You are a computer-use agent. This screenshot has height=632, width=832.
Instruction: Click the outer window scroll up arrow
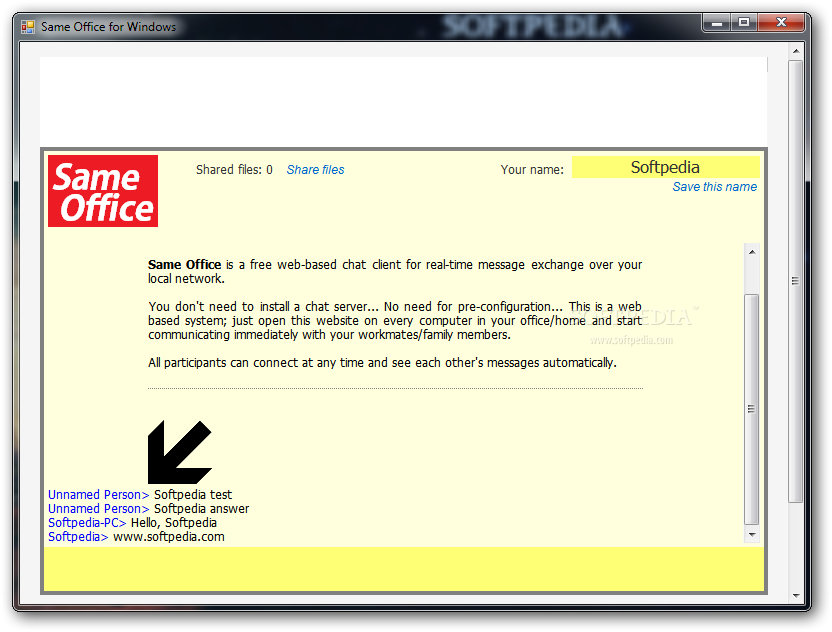coord(795,51)
